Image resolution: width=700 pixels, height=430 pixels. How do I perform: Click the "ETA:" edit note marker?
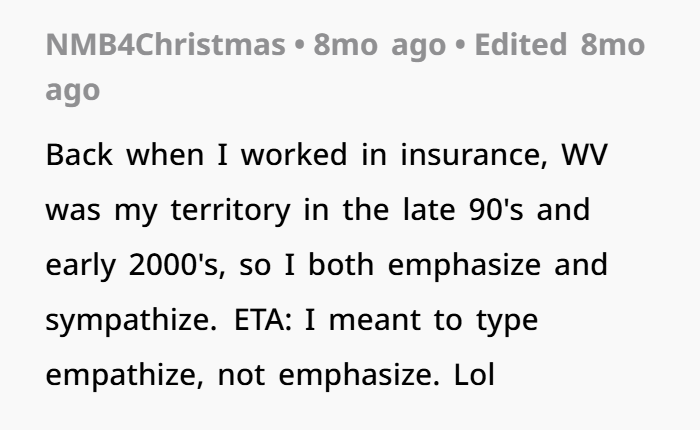[x=263, y=320]
